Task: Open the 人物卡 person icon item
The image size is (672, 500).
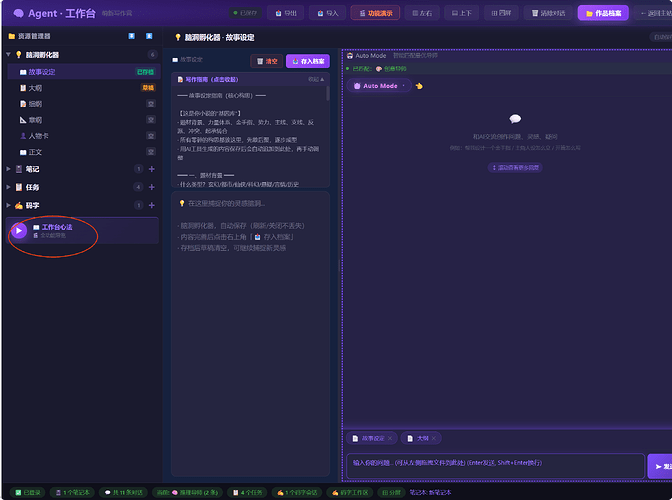Action: (x=23, y=136)
